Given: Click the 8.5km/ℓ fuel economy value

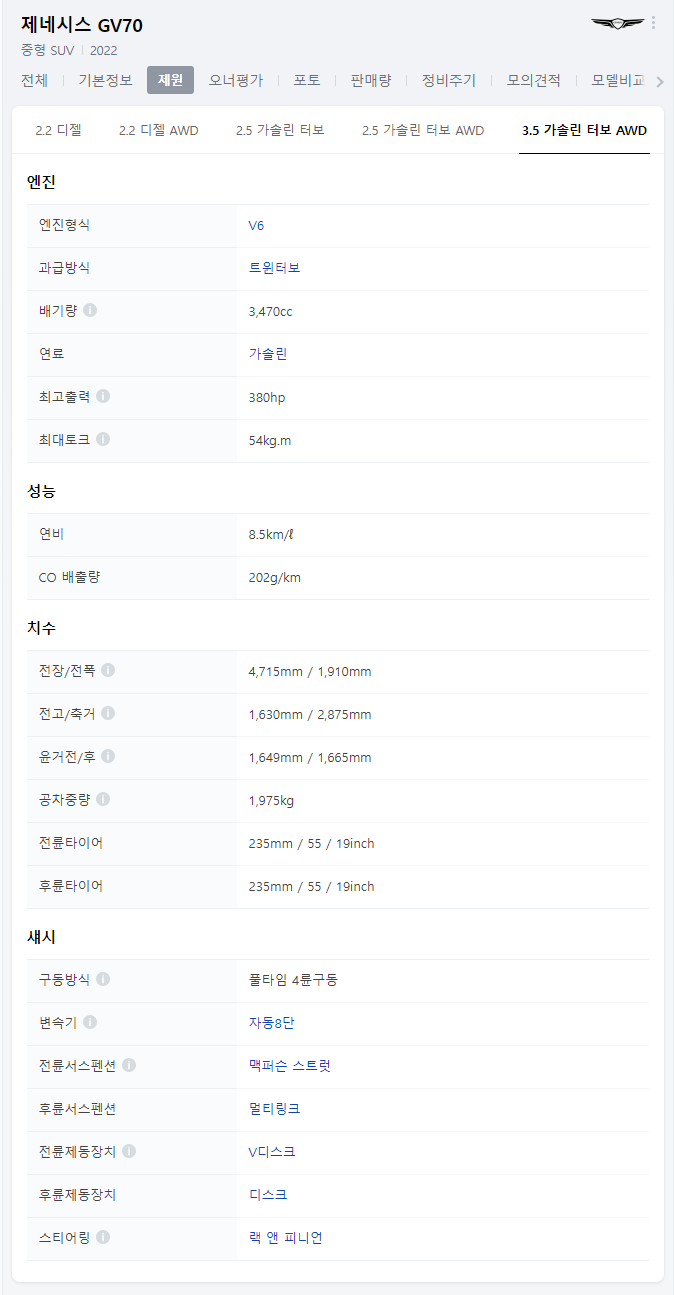Looking at the screenshot, I should pos(271,534).
